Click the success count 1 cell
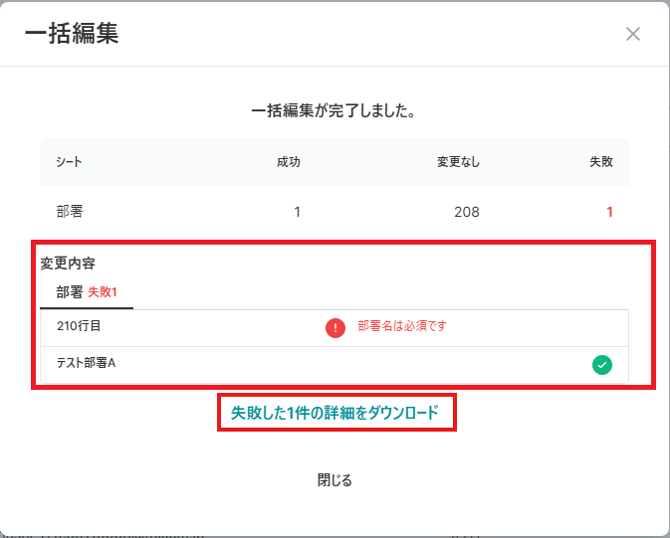This screenshot has height=538, width=670. click(x=297, y=212)
